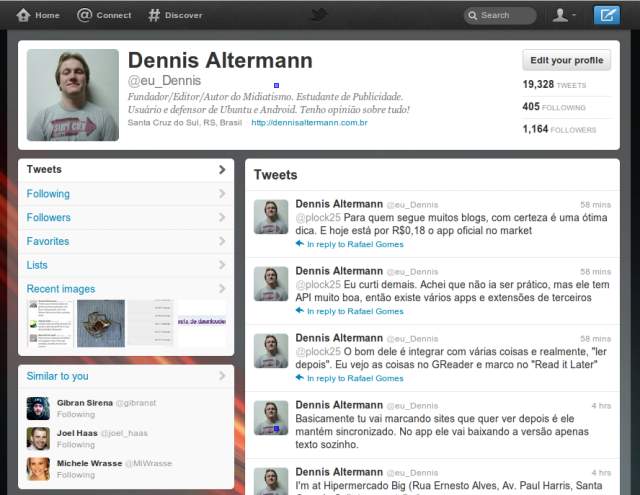Click avatar on Hipermercado Big tweet
The height and width of the screenshot is (495, 640).
click(271, 482)
